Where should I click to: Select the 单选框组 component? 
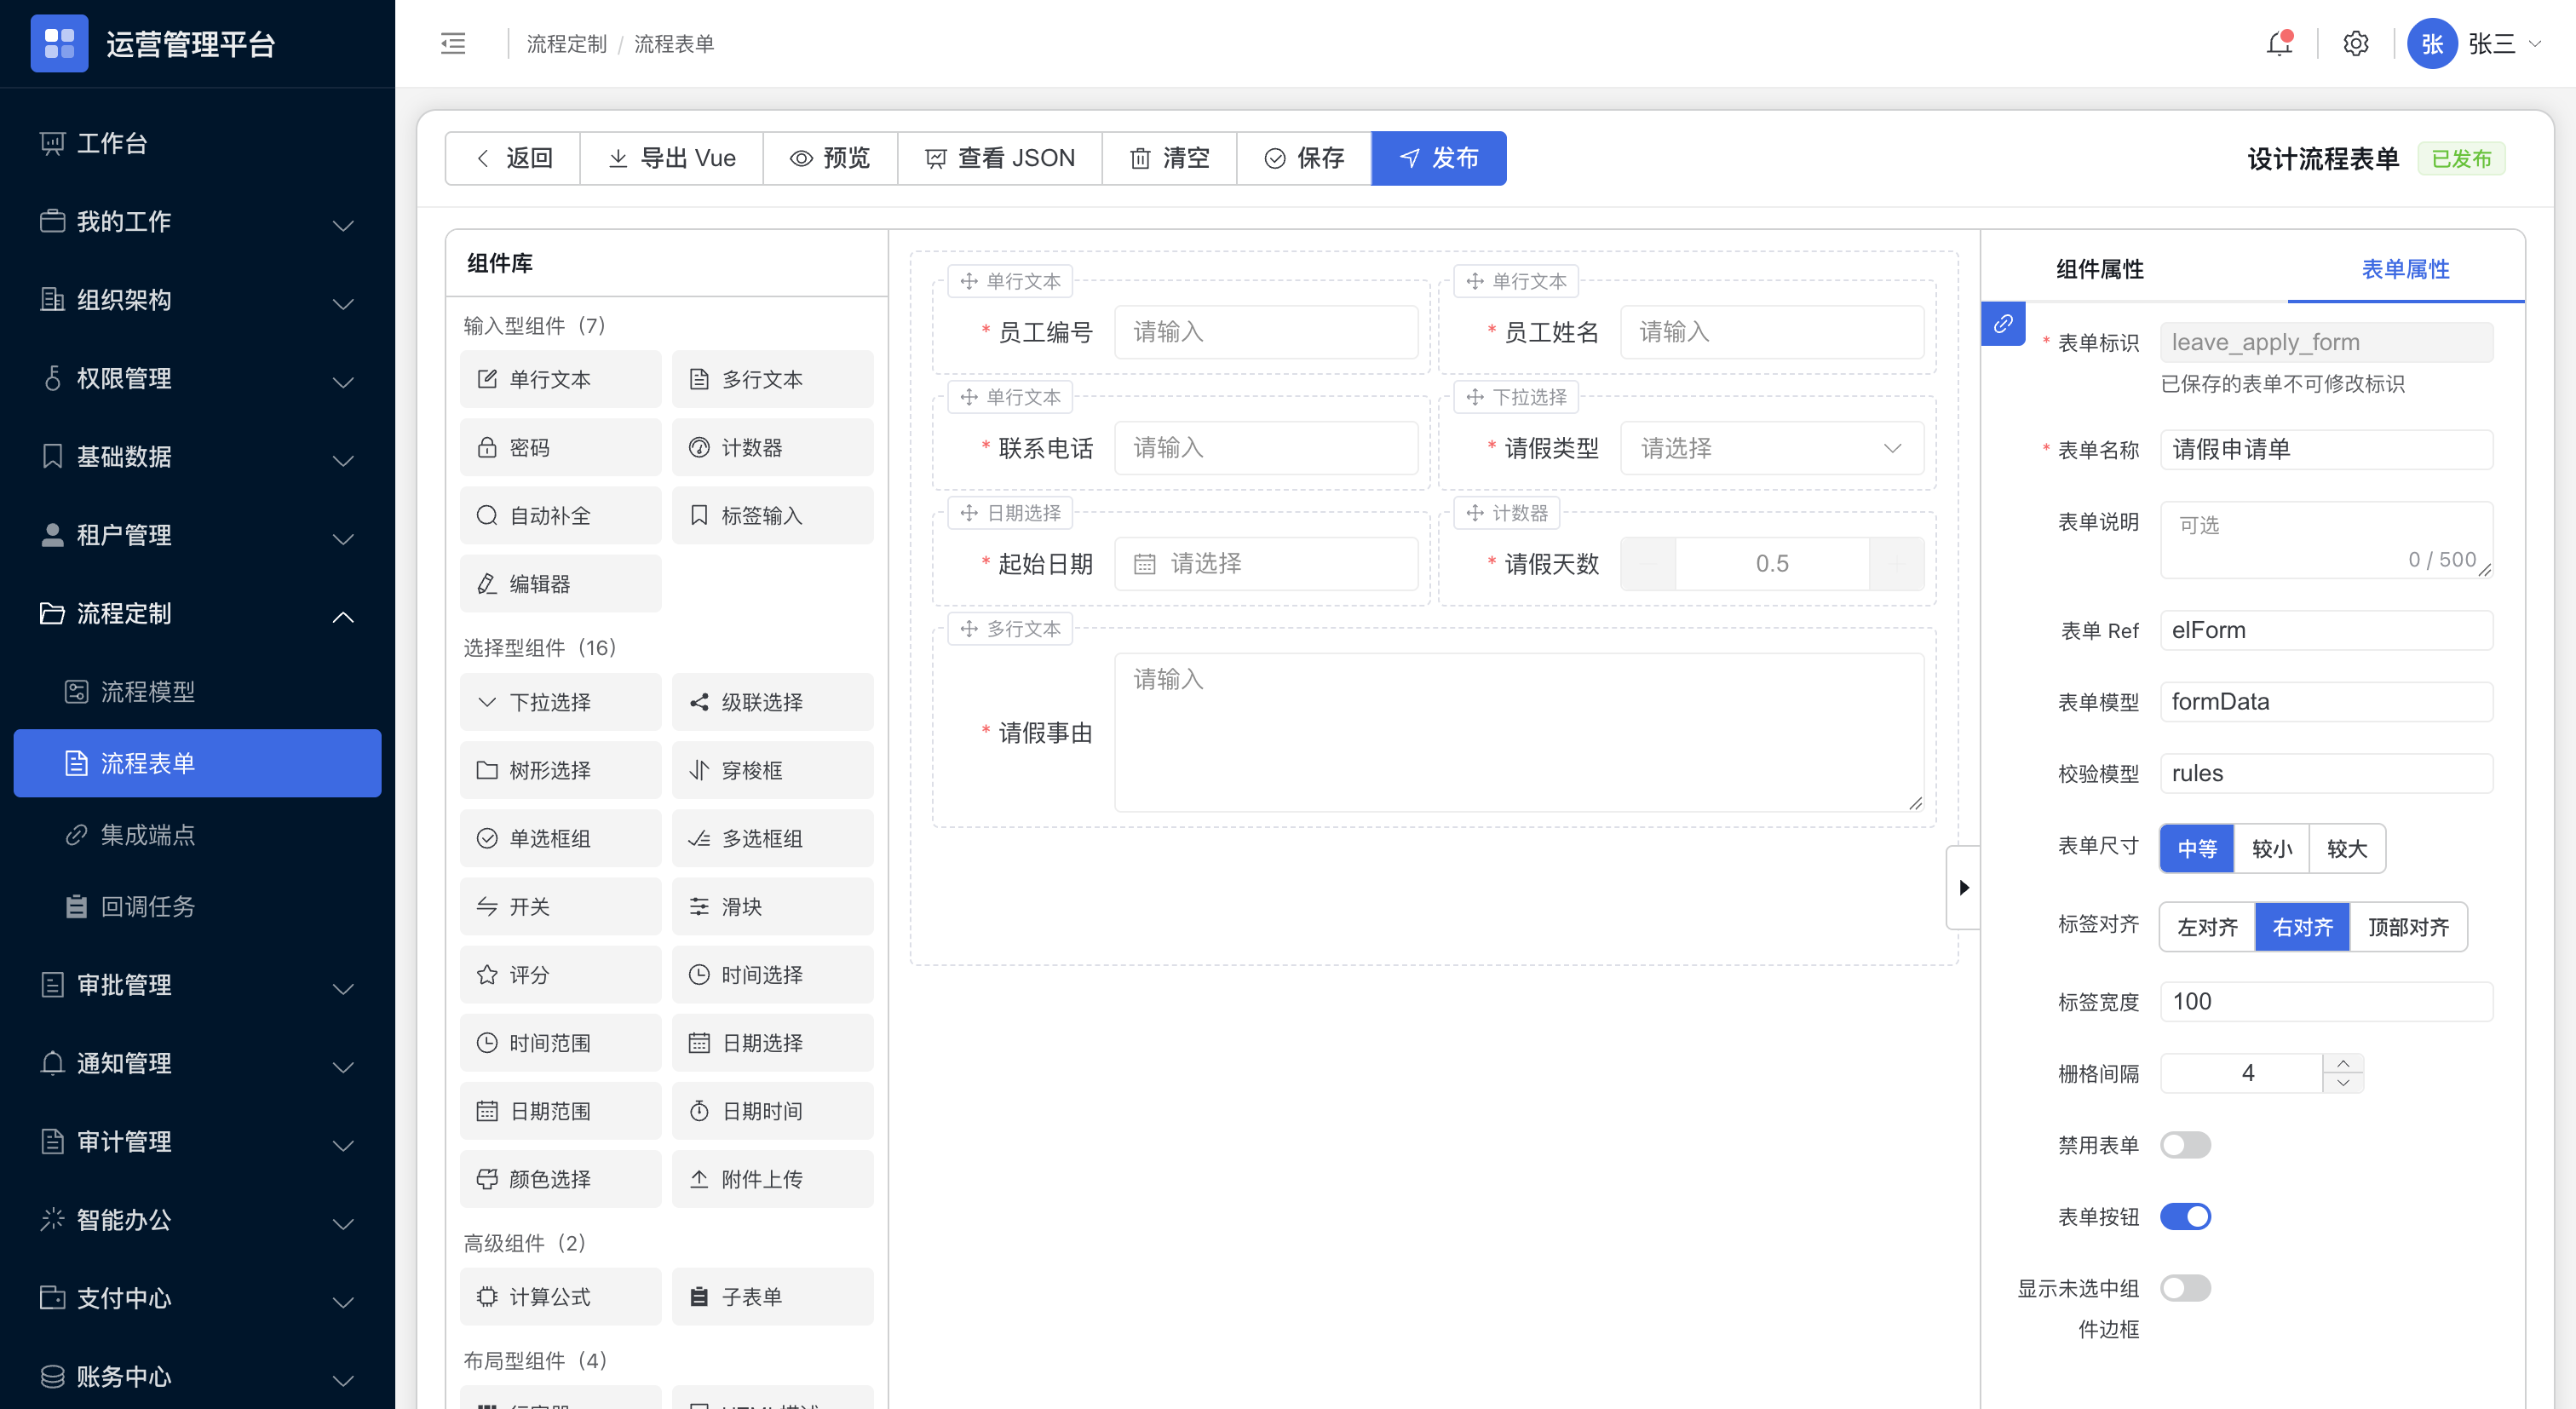click(x=560, y=838)
